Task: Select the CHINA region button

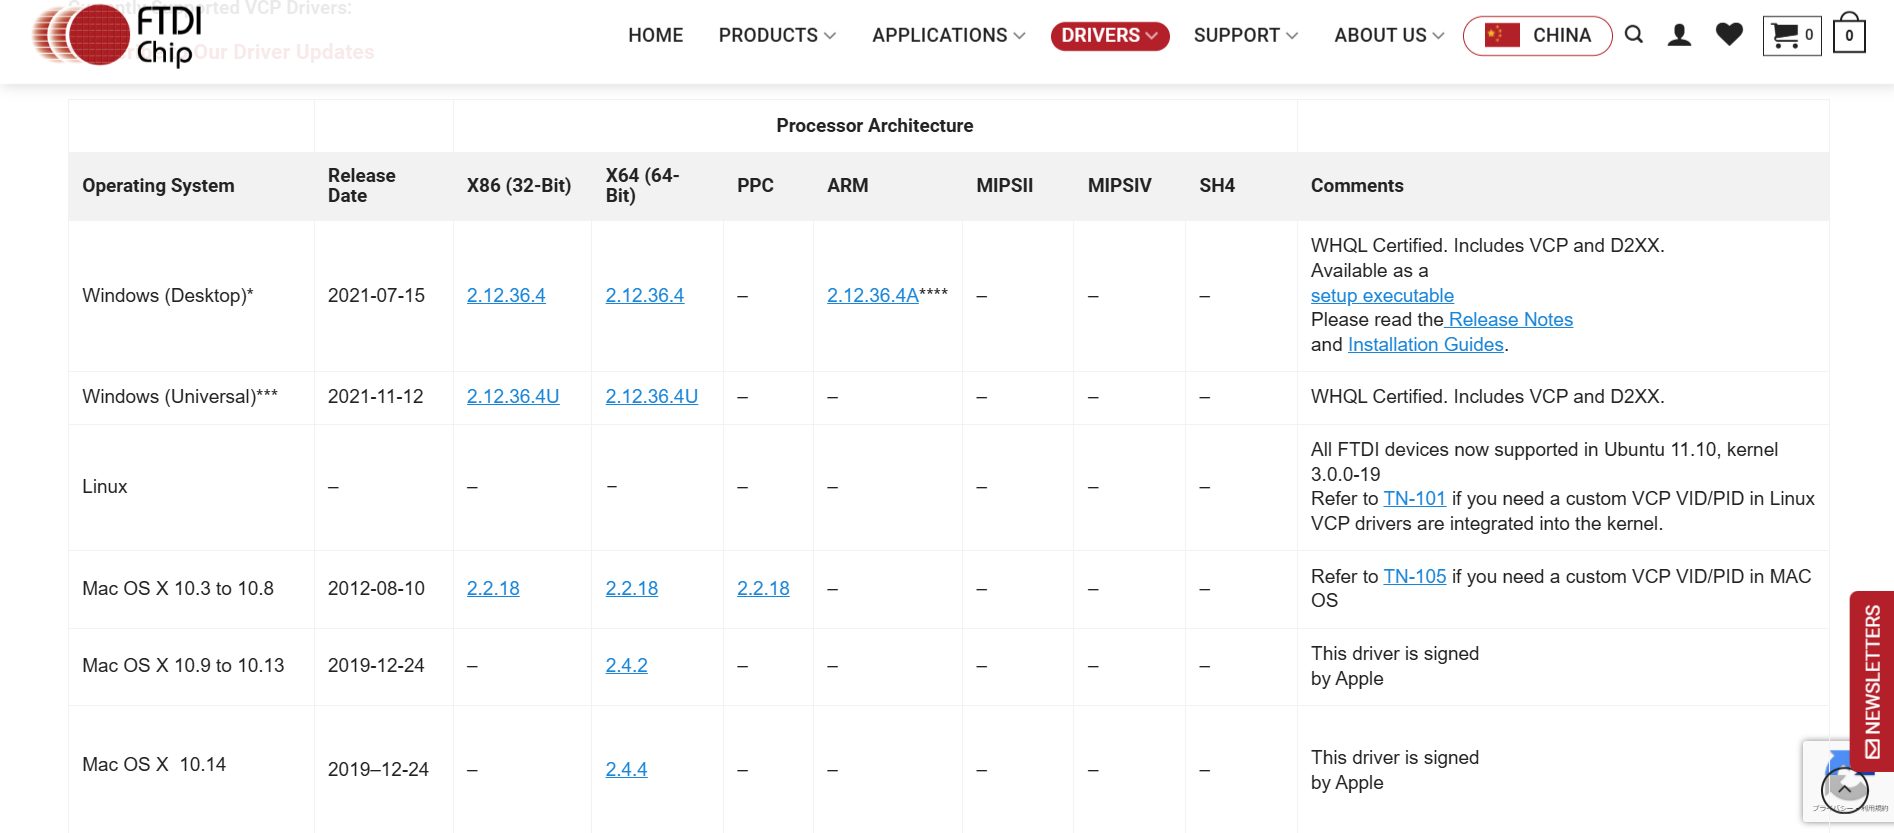Action: (x=1537, y=35)
